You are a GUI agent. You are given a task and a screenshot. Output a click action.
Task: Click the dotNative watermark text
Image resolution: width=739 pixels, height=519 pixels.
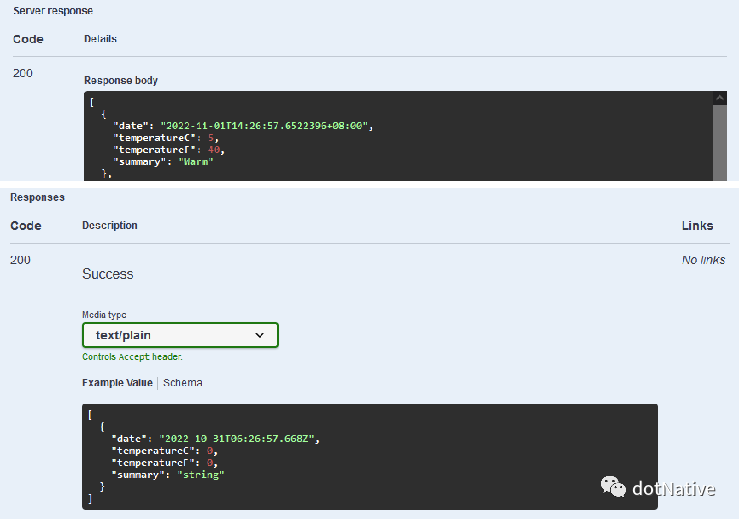(x=674, y=488)
